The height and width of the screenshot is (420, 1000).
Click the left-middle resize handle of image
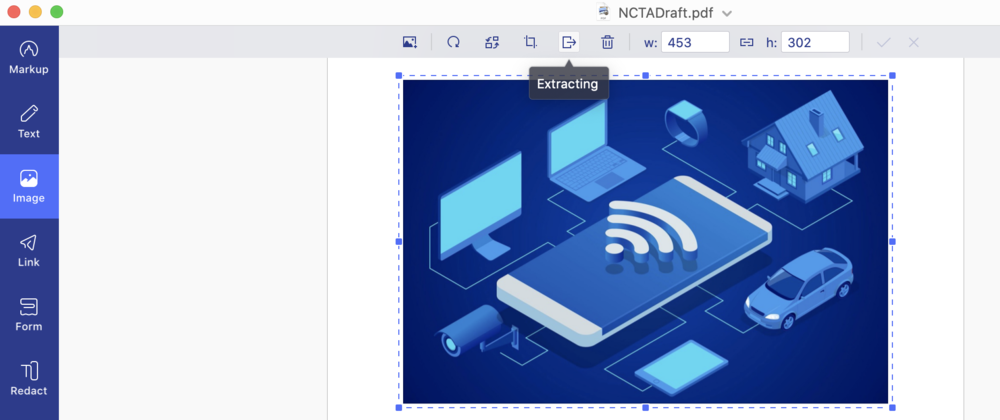[x=399, y=242]
